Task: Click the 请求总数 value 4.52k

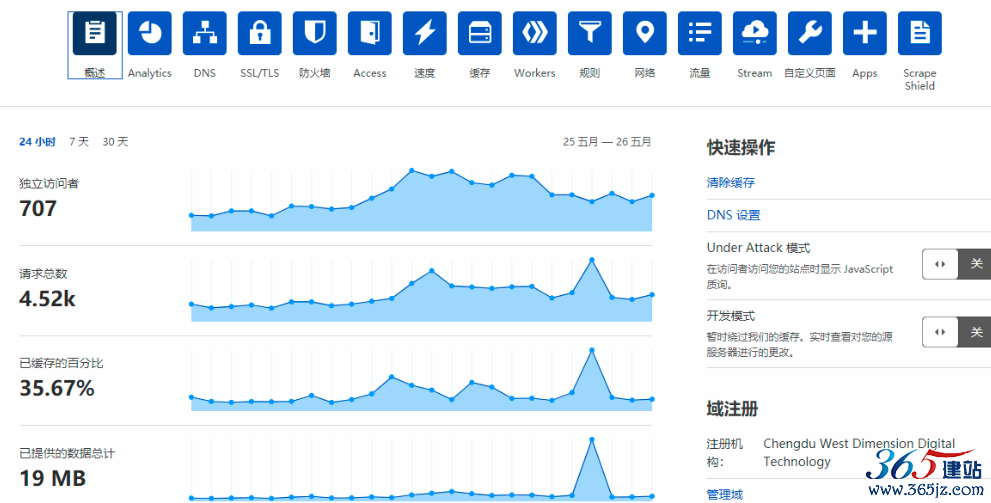Action: tap(47, 298)
